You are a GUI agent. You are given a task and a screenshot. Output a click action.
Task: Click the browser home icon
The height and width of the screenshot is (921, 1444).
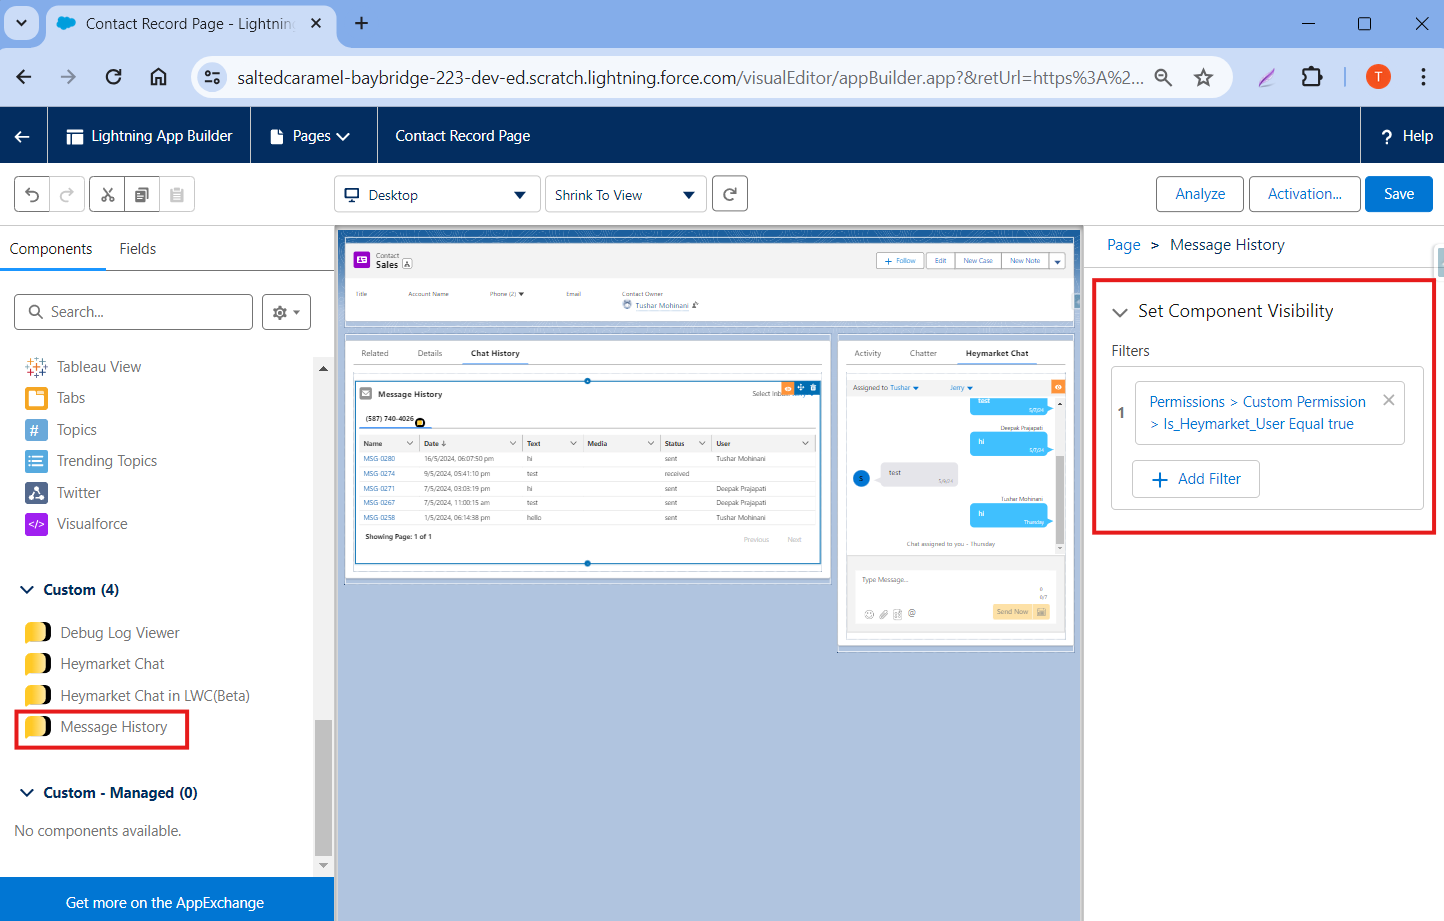(x=158, y=77)
